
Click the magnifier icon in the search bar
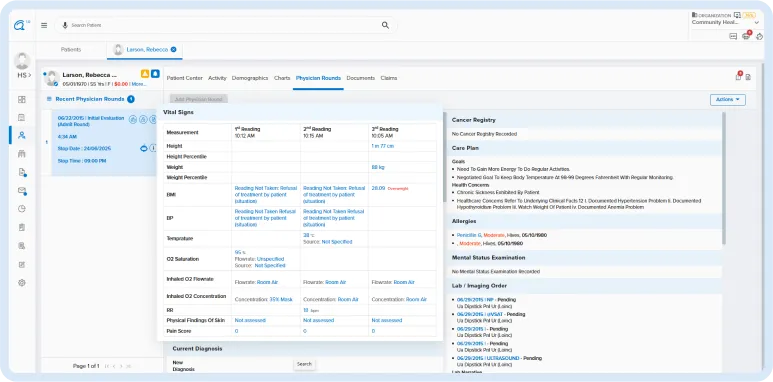(385, 25)
